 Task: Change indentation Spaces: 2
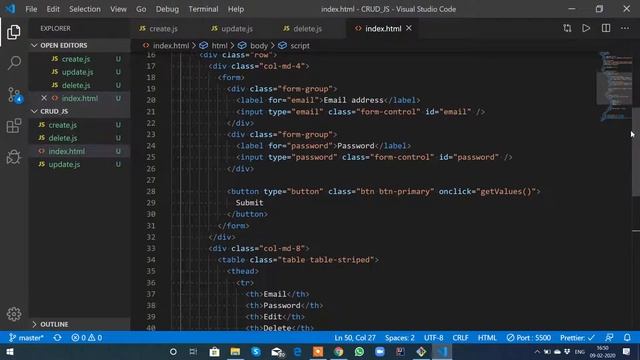(400, 338)
